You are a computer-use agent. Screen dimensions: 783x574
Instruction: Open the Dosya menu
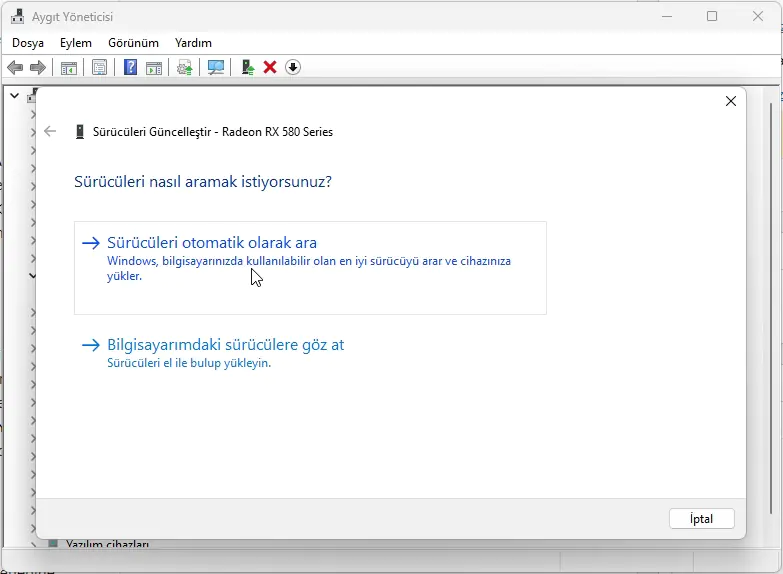click(28, 43)
